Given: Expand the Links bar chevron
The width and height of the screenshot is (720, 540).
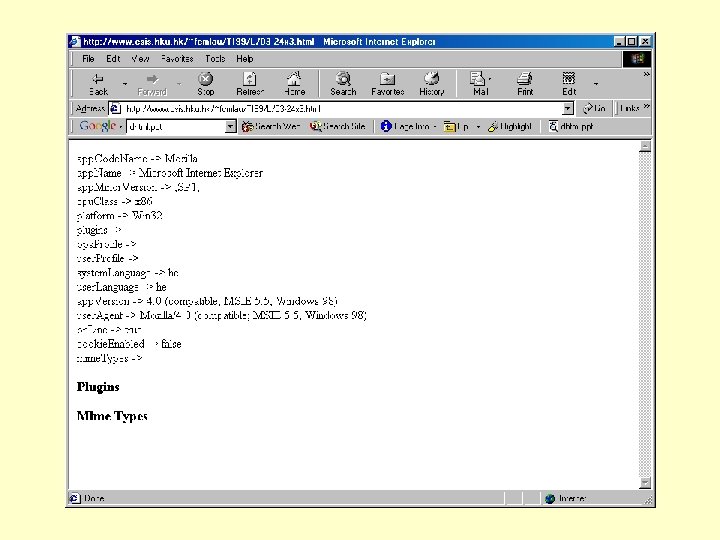Looking at the screenshot, I should pos(647,107).
